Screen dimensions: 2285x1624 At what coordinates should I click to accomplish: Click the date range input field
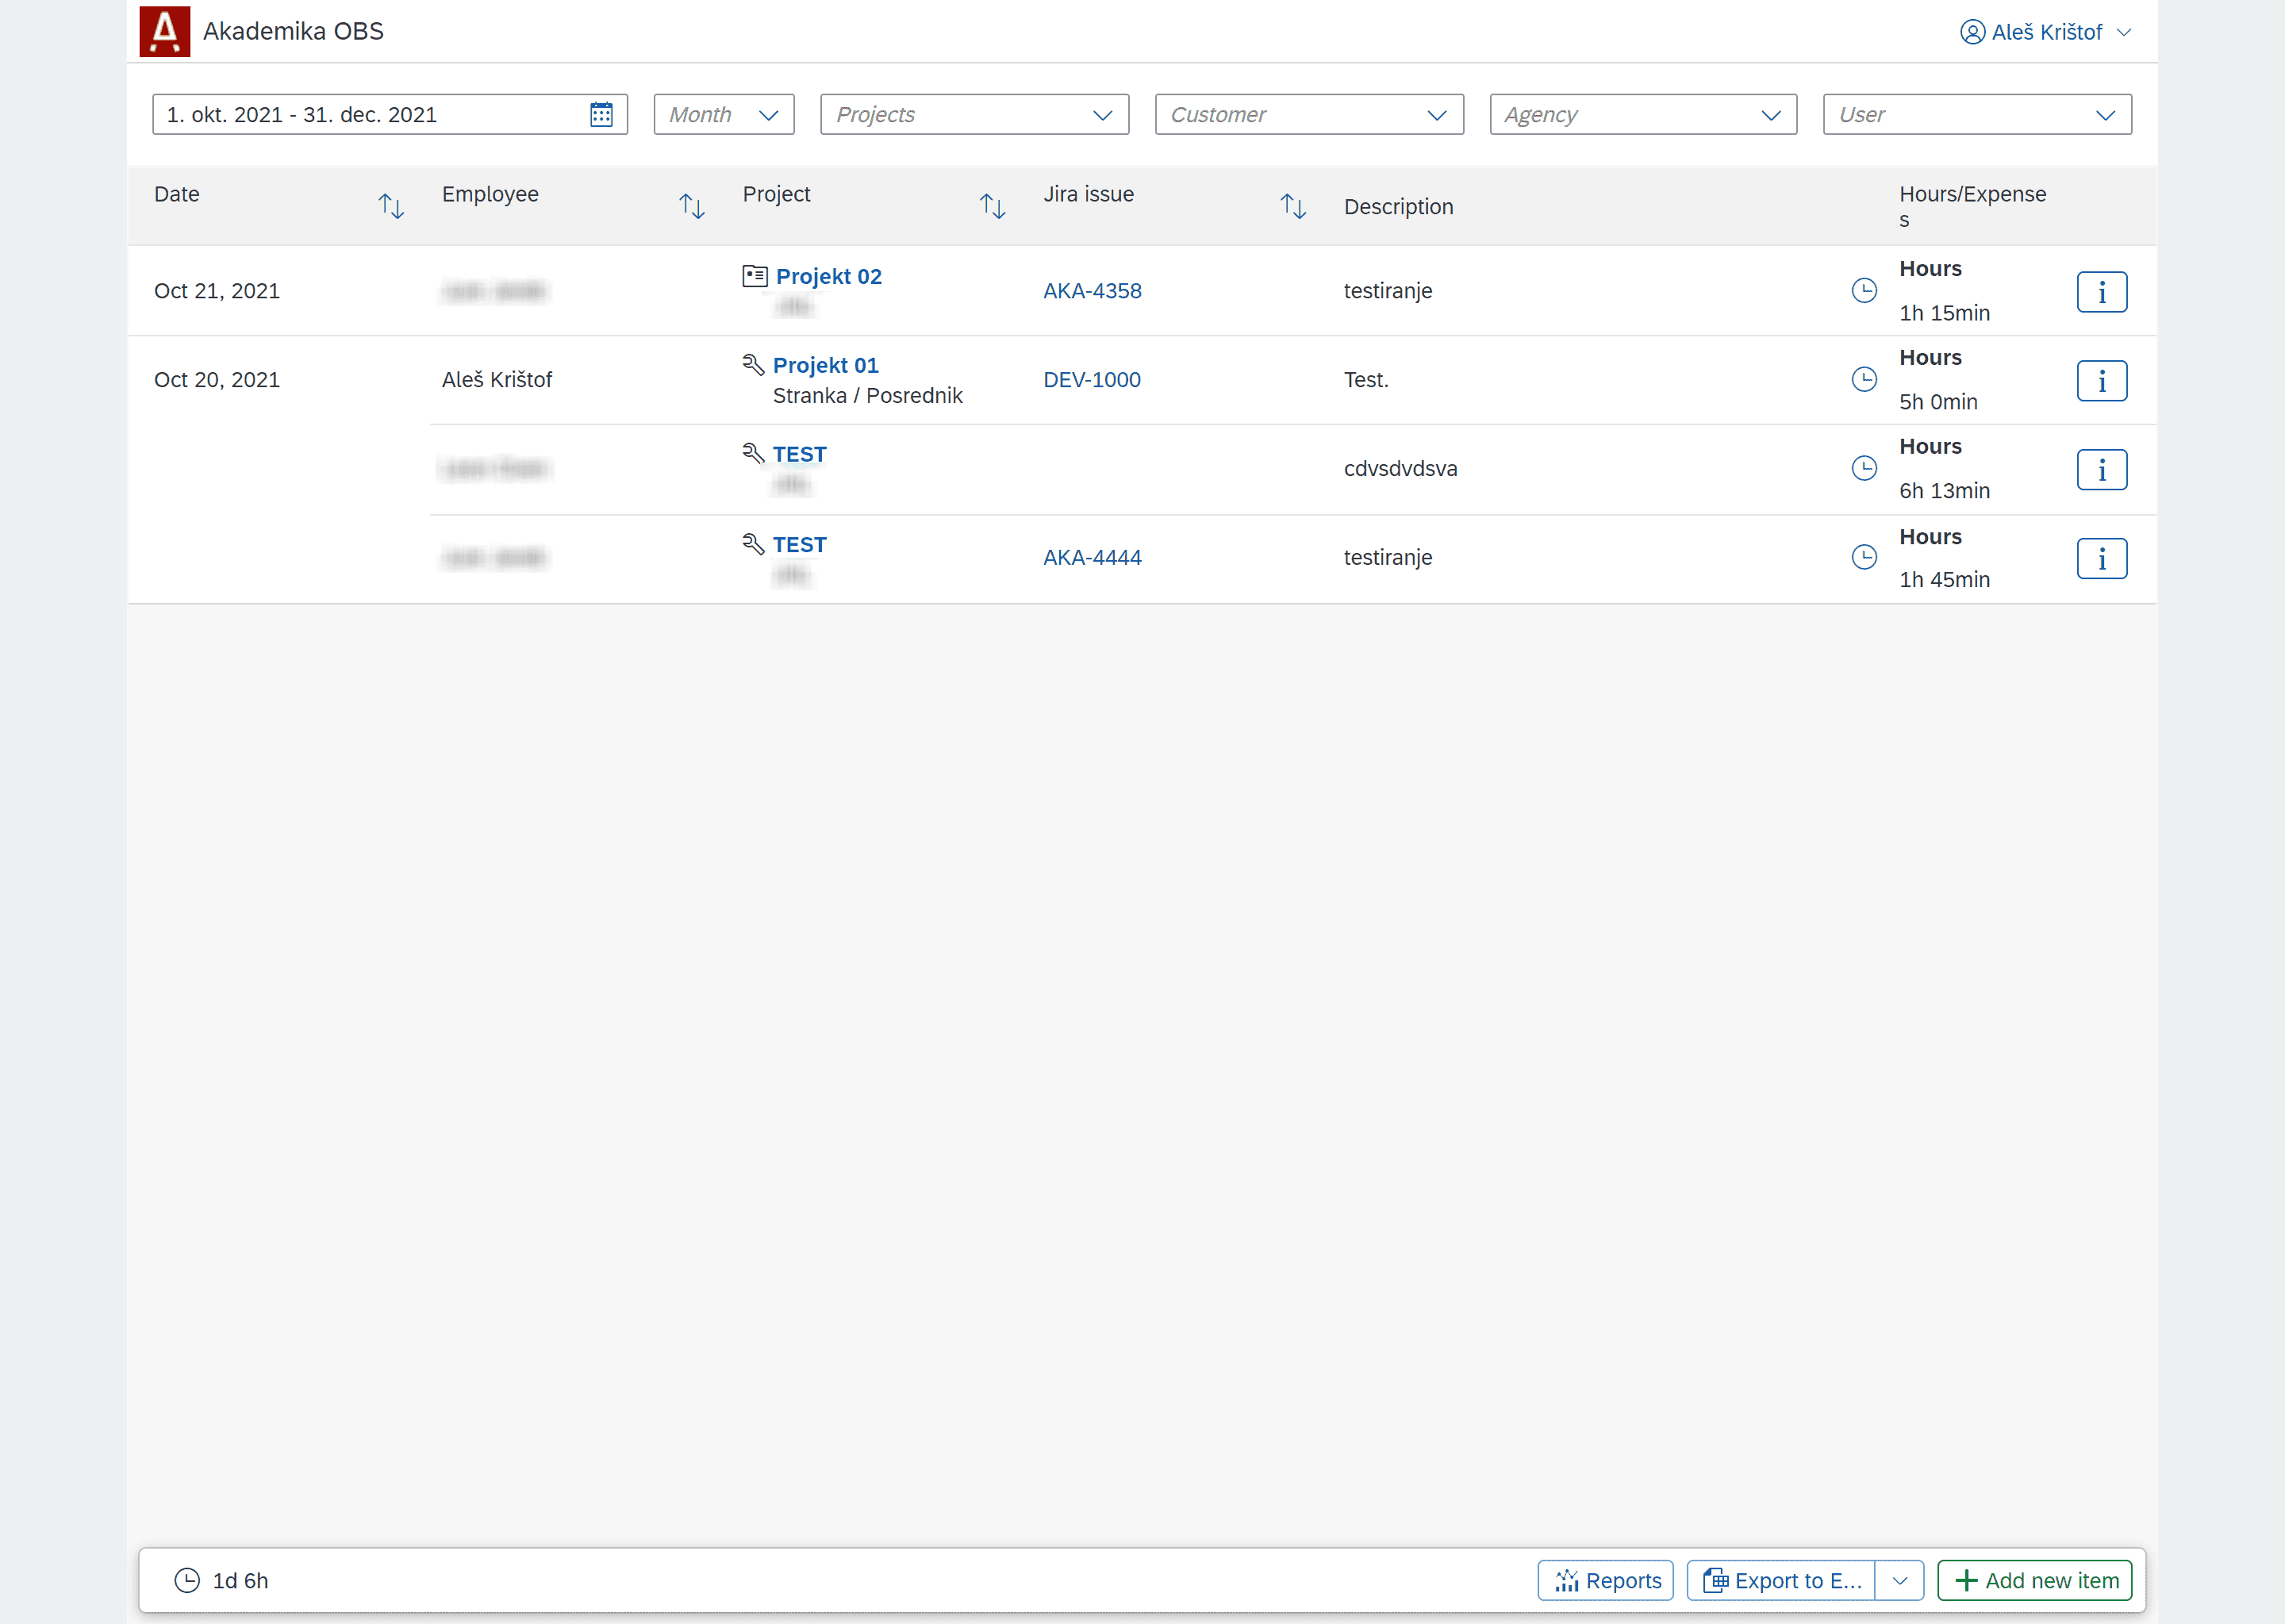[370, 114]
